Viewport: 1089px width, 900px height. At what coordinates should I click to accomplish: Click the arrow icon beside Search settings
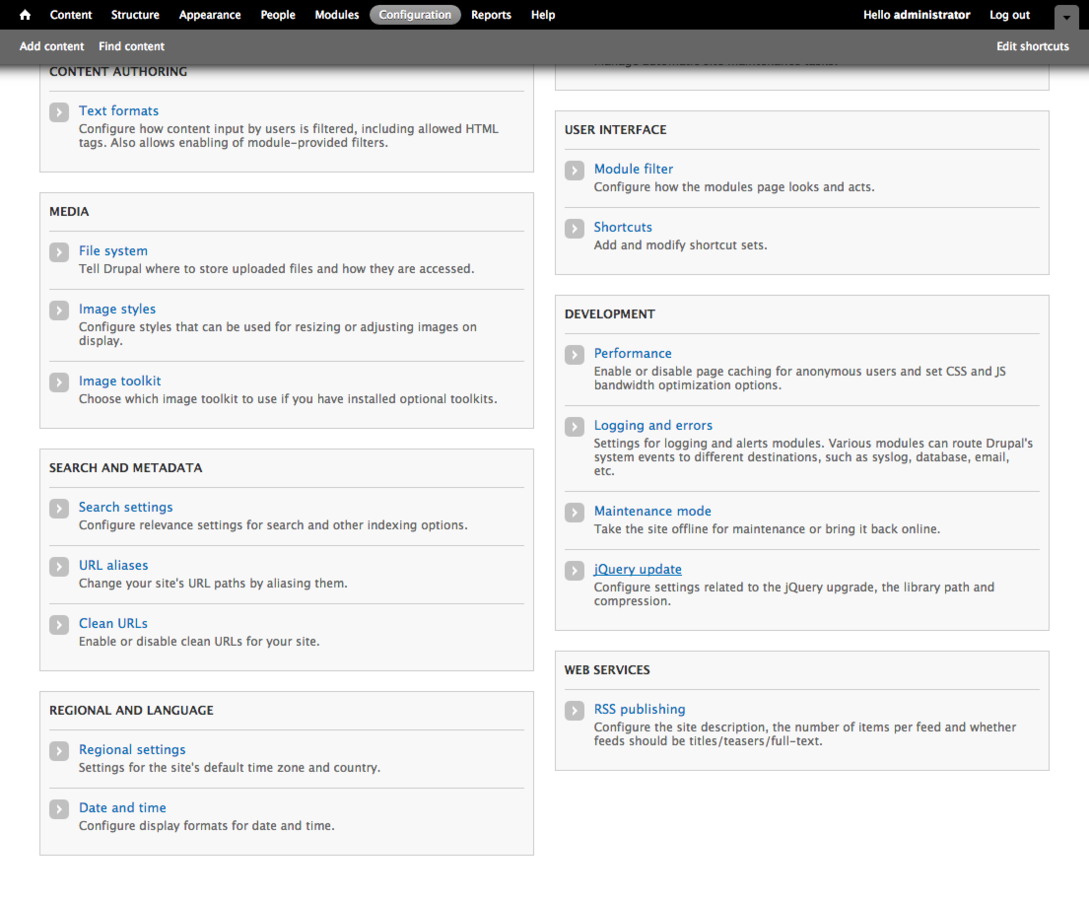59,508
